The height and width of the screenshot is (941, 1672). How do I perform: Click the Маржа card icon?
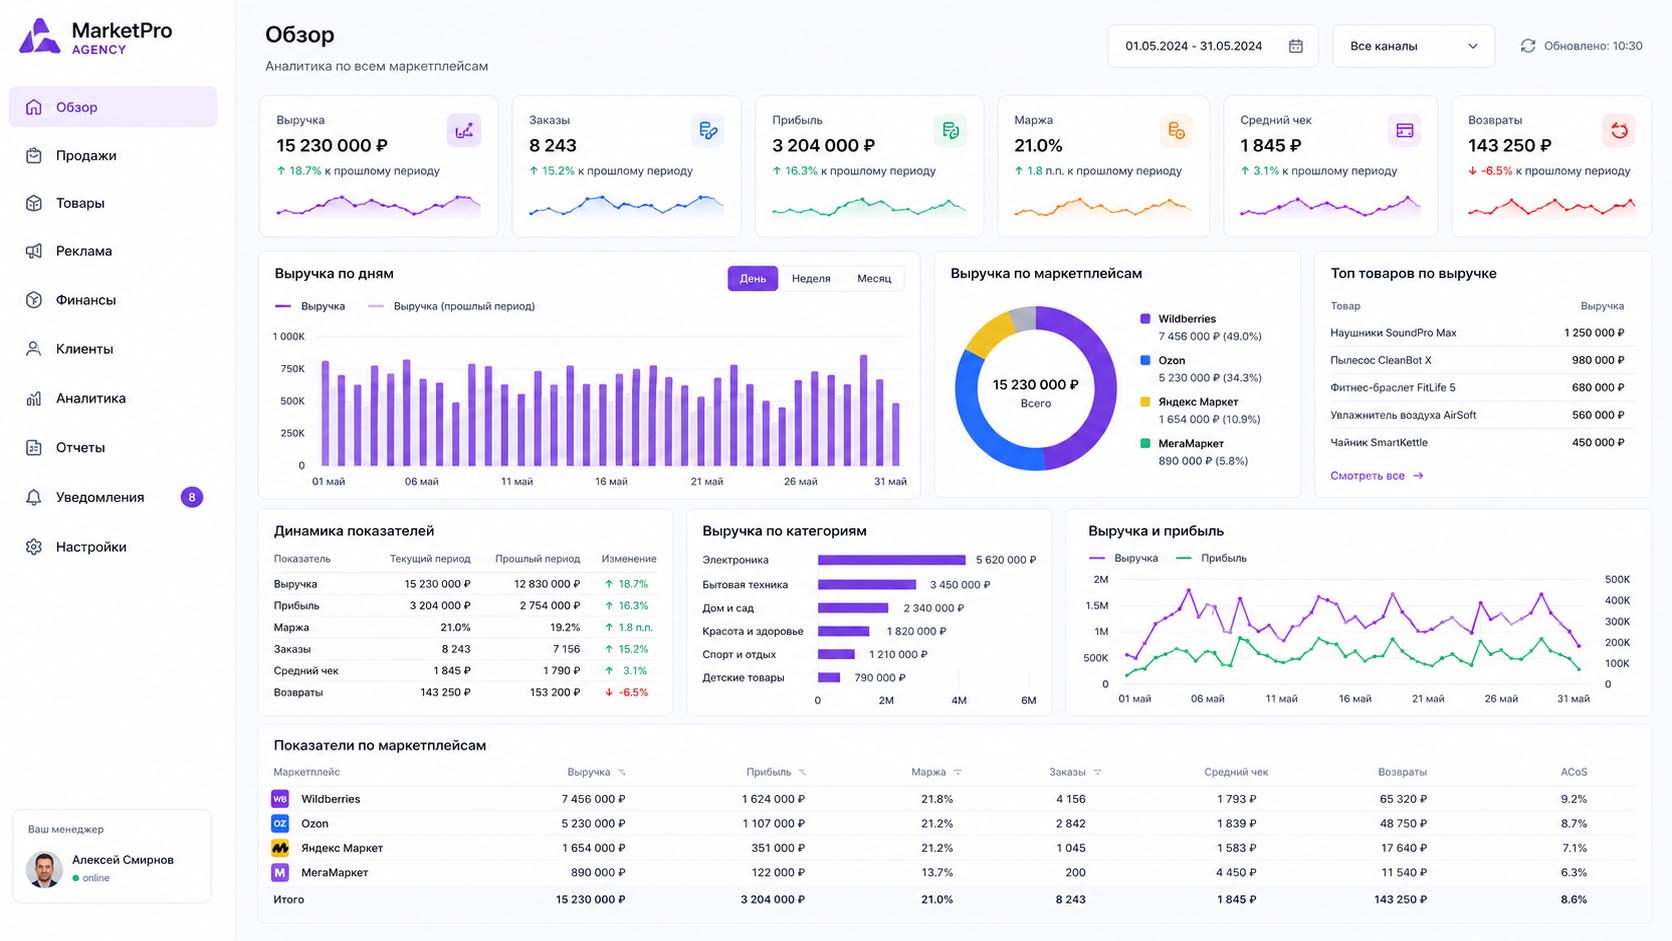click(x=1176, y=131)
